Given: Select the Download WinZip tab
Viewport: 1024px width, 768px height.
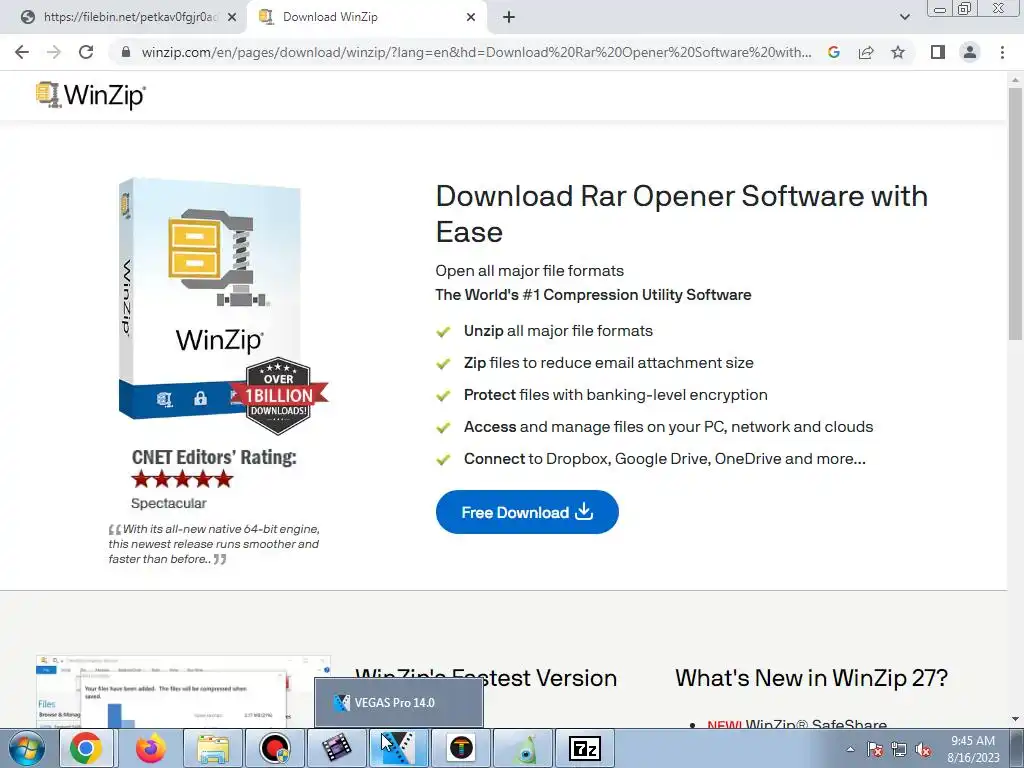Looking at the screenshot, I should click(x=367, y=17).
